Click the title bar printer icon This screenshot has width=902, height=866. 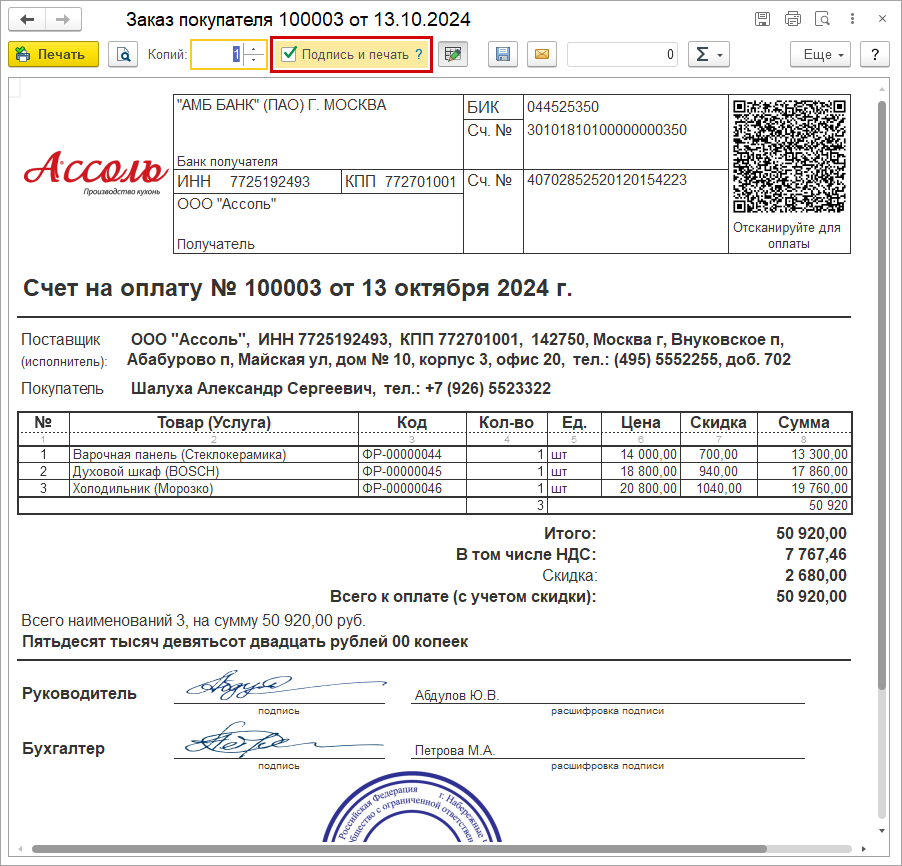click(793, 20)
